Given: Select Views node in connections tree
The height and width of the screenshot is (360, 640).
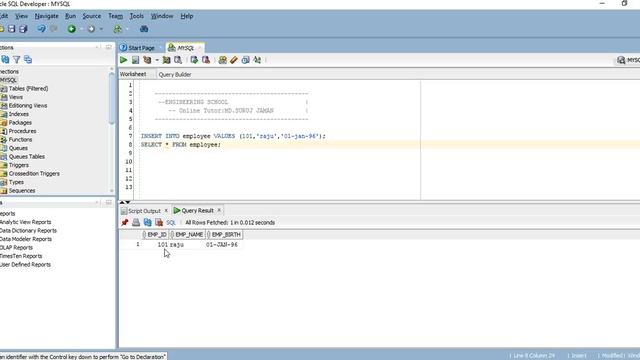Looking at the screenshot, I should point(16,97).
